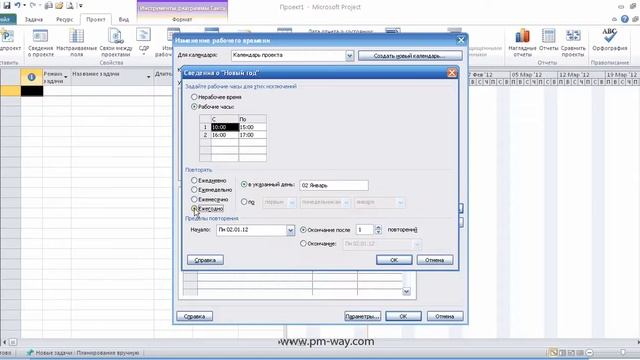This screenshot has height=360, width=640.
Task: Select the Рабочие часы radio option
Action: pos(194,107)
